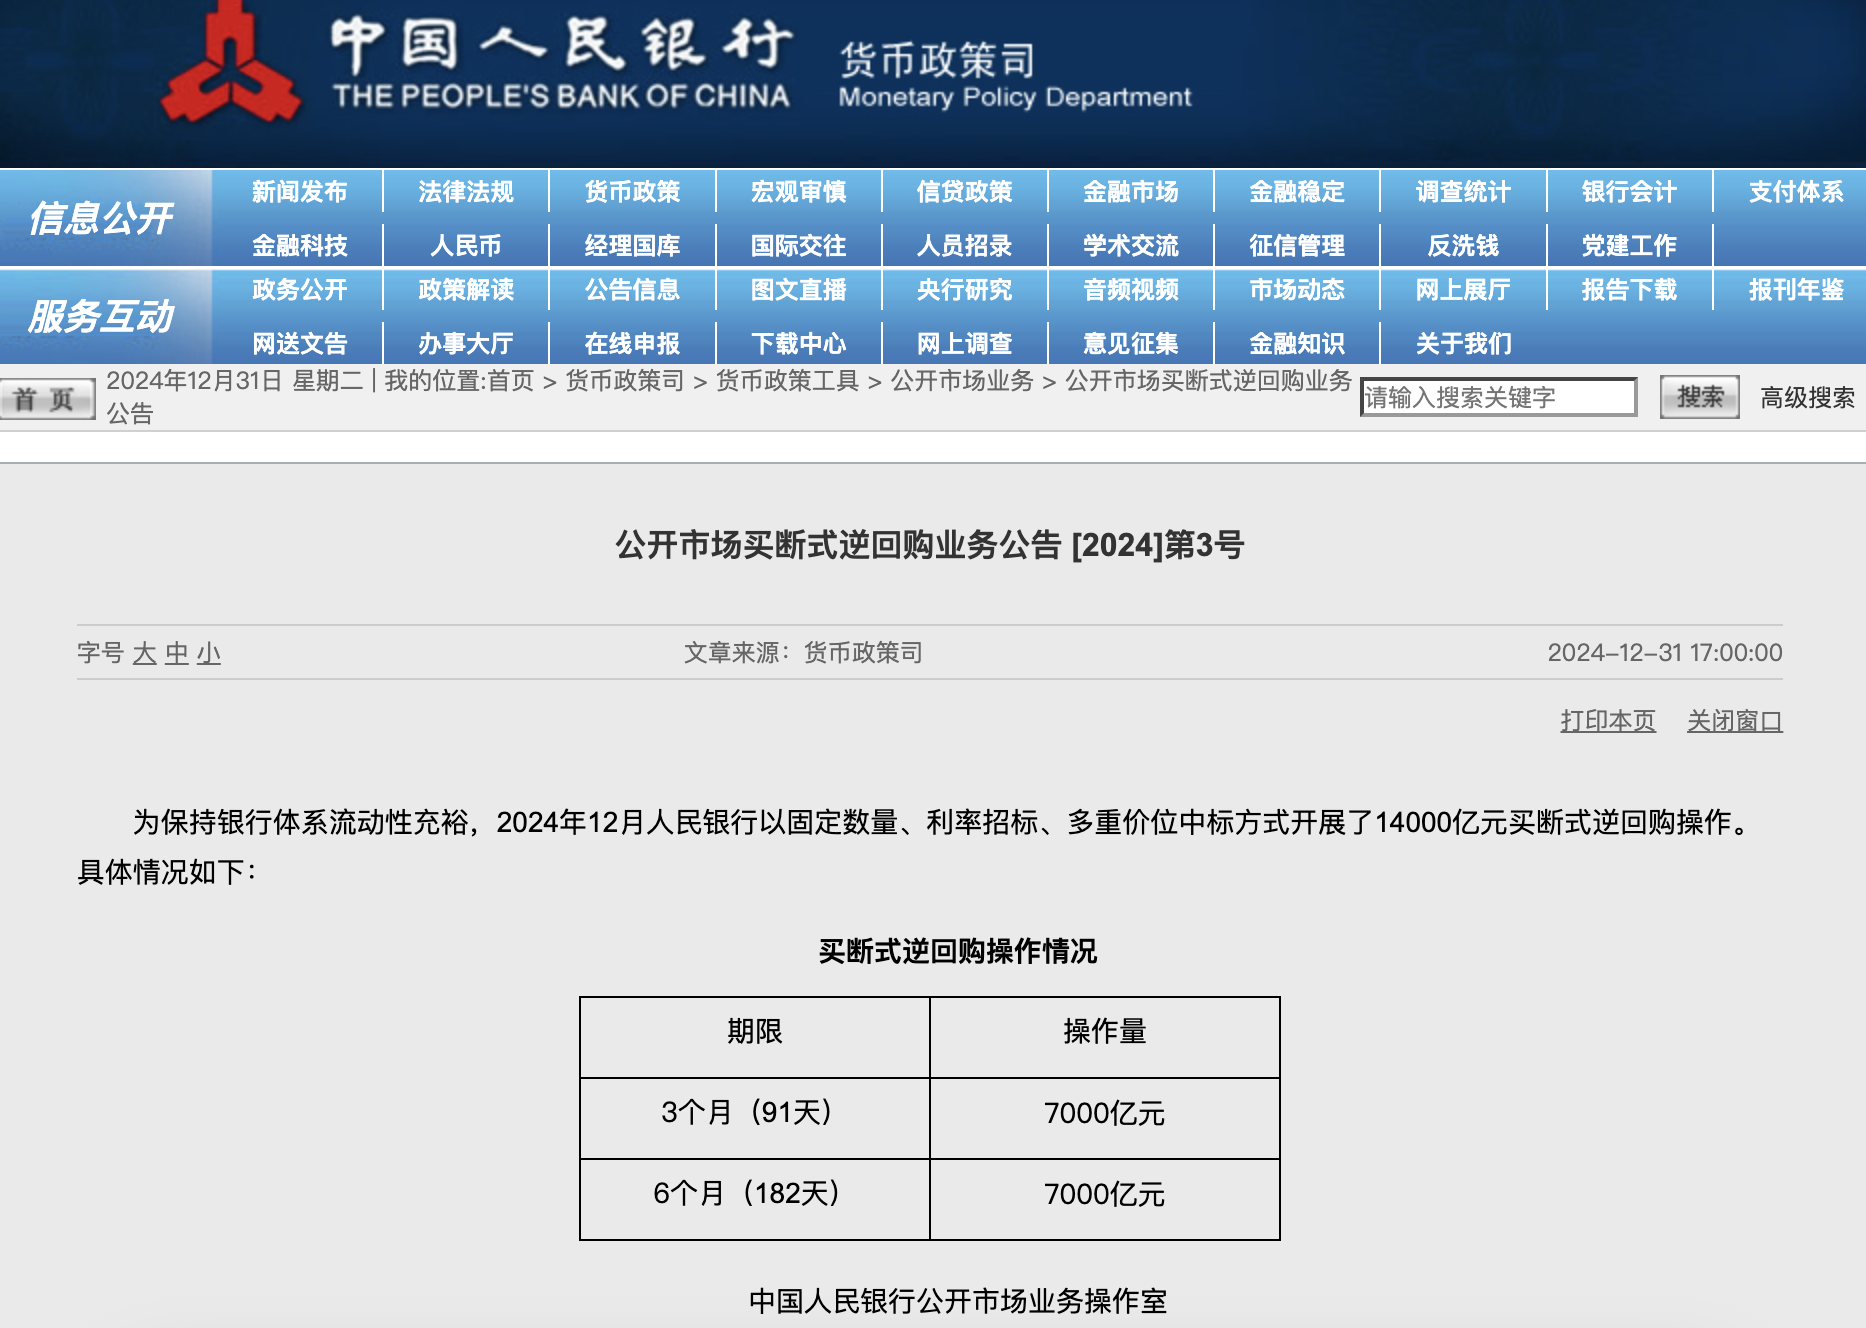1866x1328 pixels.
Task: Set font size to large (大)
Action: 145,654
